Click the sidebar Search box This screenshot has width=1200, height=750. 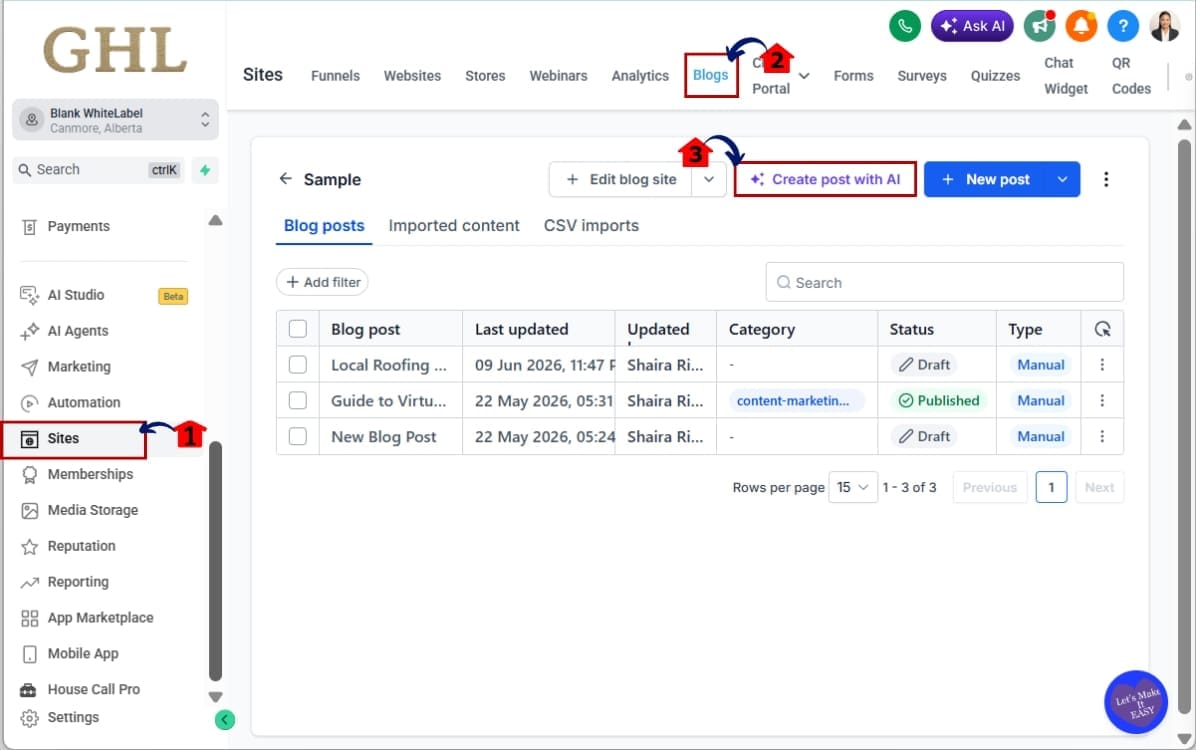[x=99, y=170]
